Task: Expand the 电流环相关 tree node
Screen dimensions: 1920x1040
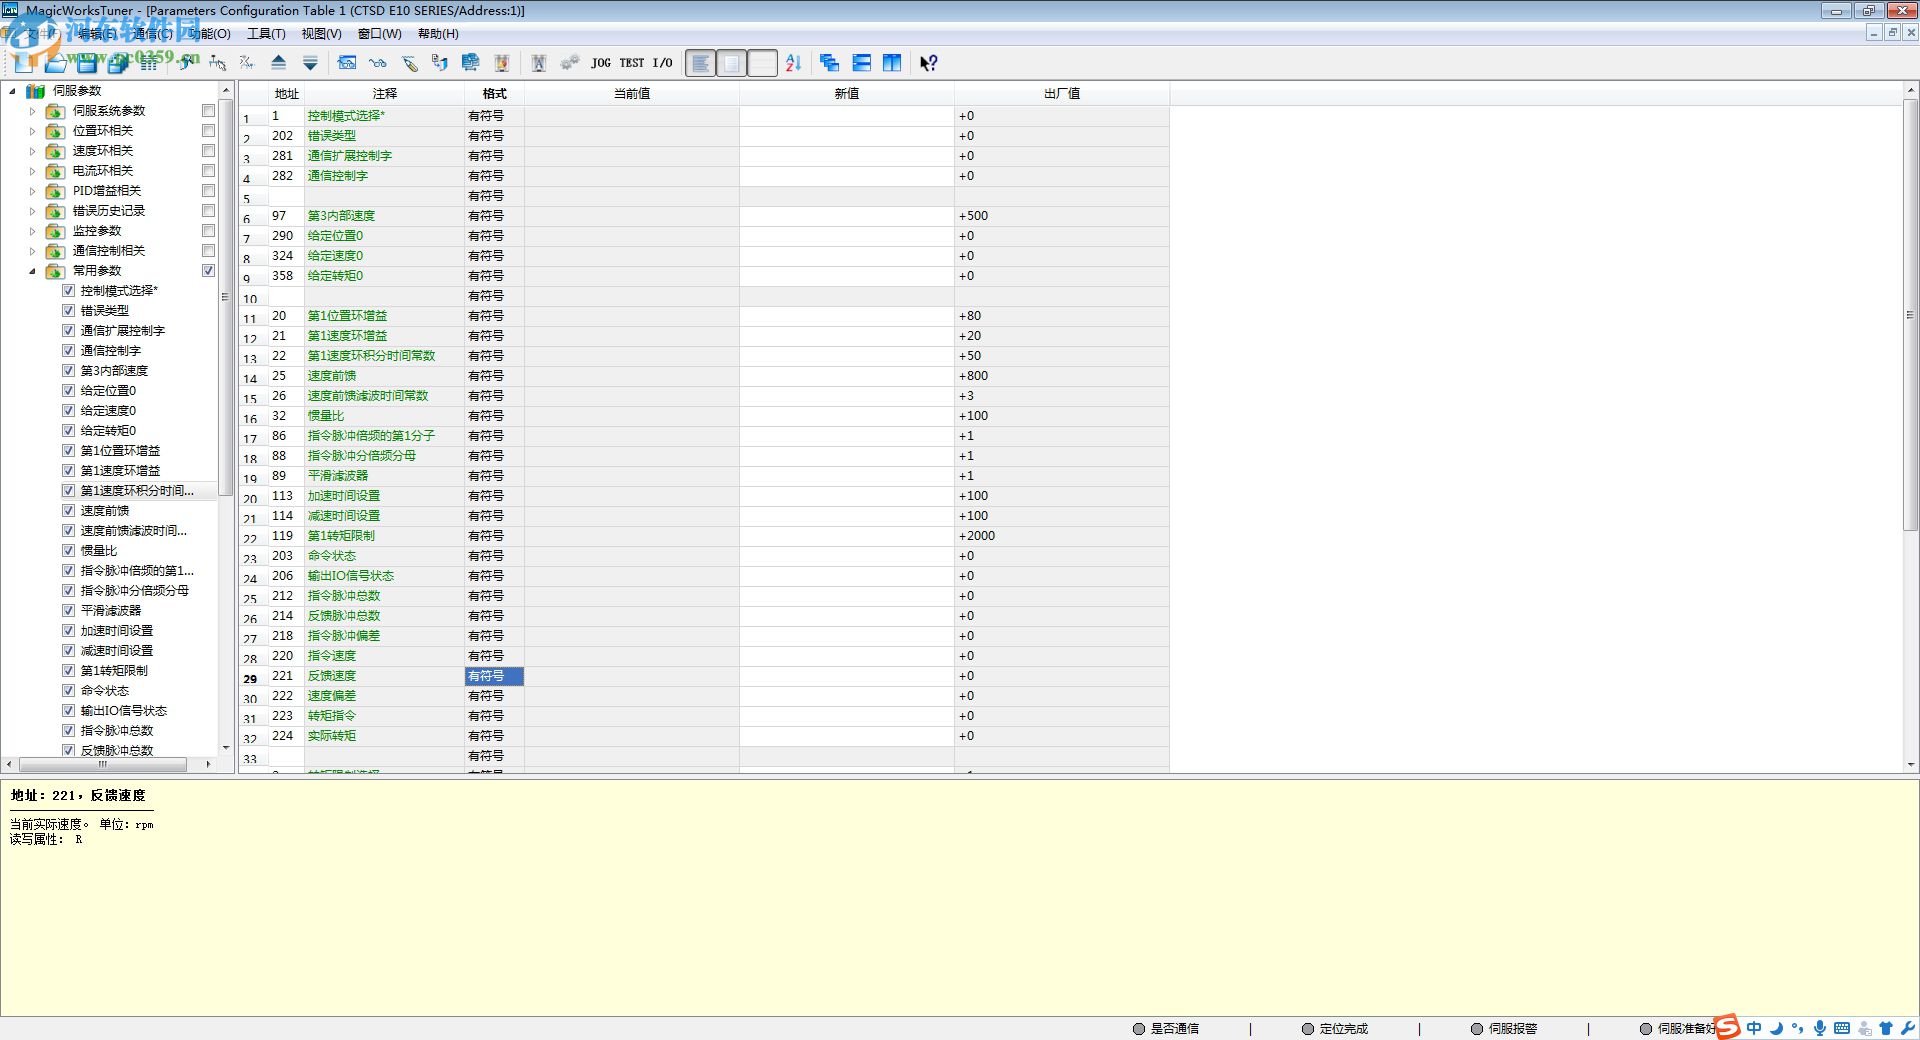Action: pyautogui.click(x=32, y=171)
